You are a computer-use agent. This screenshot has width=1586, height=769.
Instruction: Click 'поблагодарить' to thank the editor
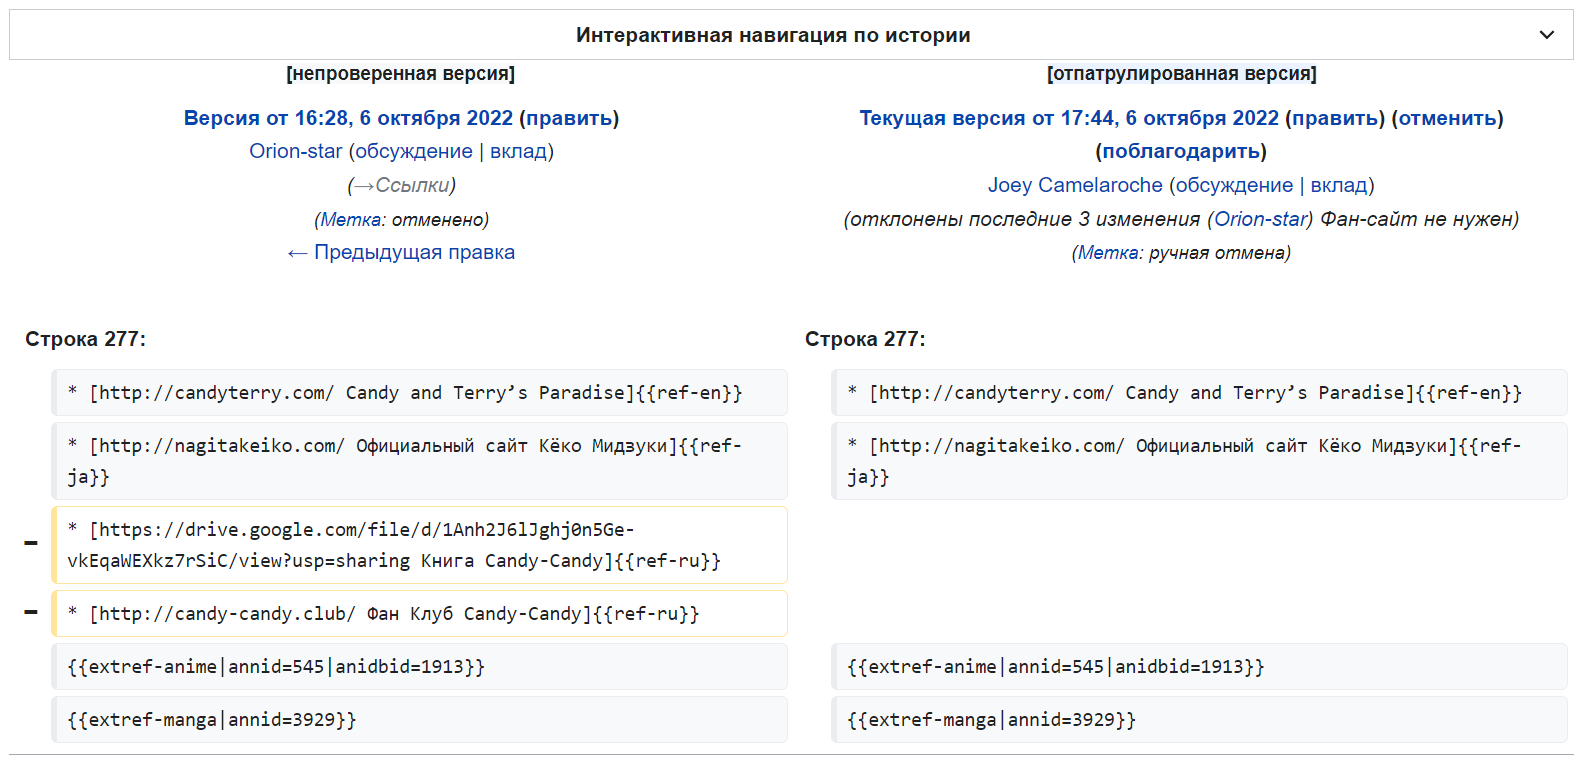point(1181,151)
